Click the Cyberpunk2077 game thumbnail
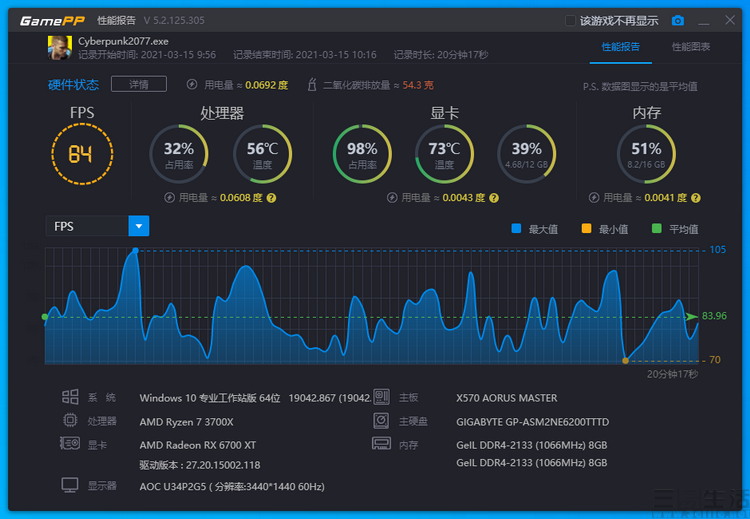750x519 pixels. click(60, 48)
